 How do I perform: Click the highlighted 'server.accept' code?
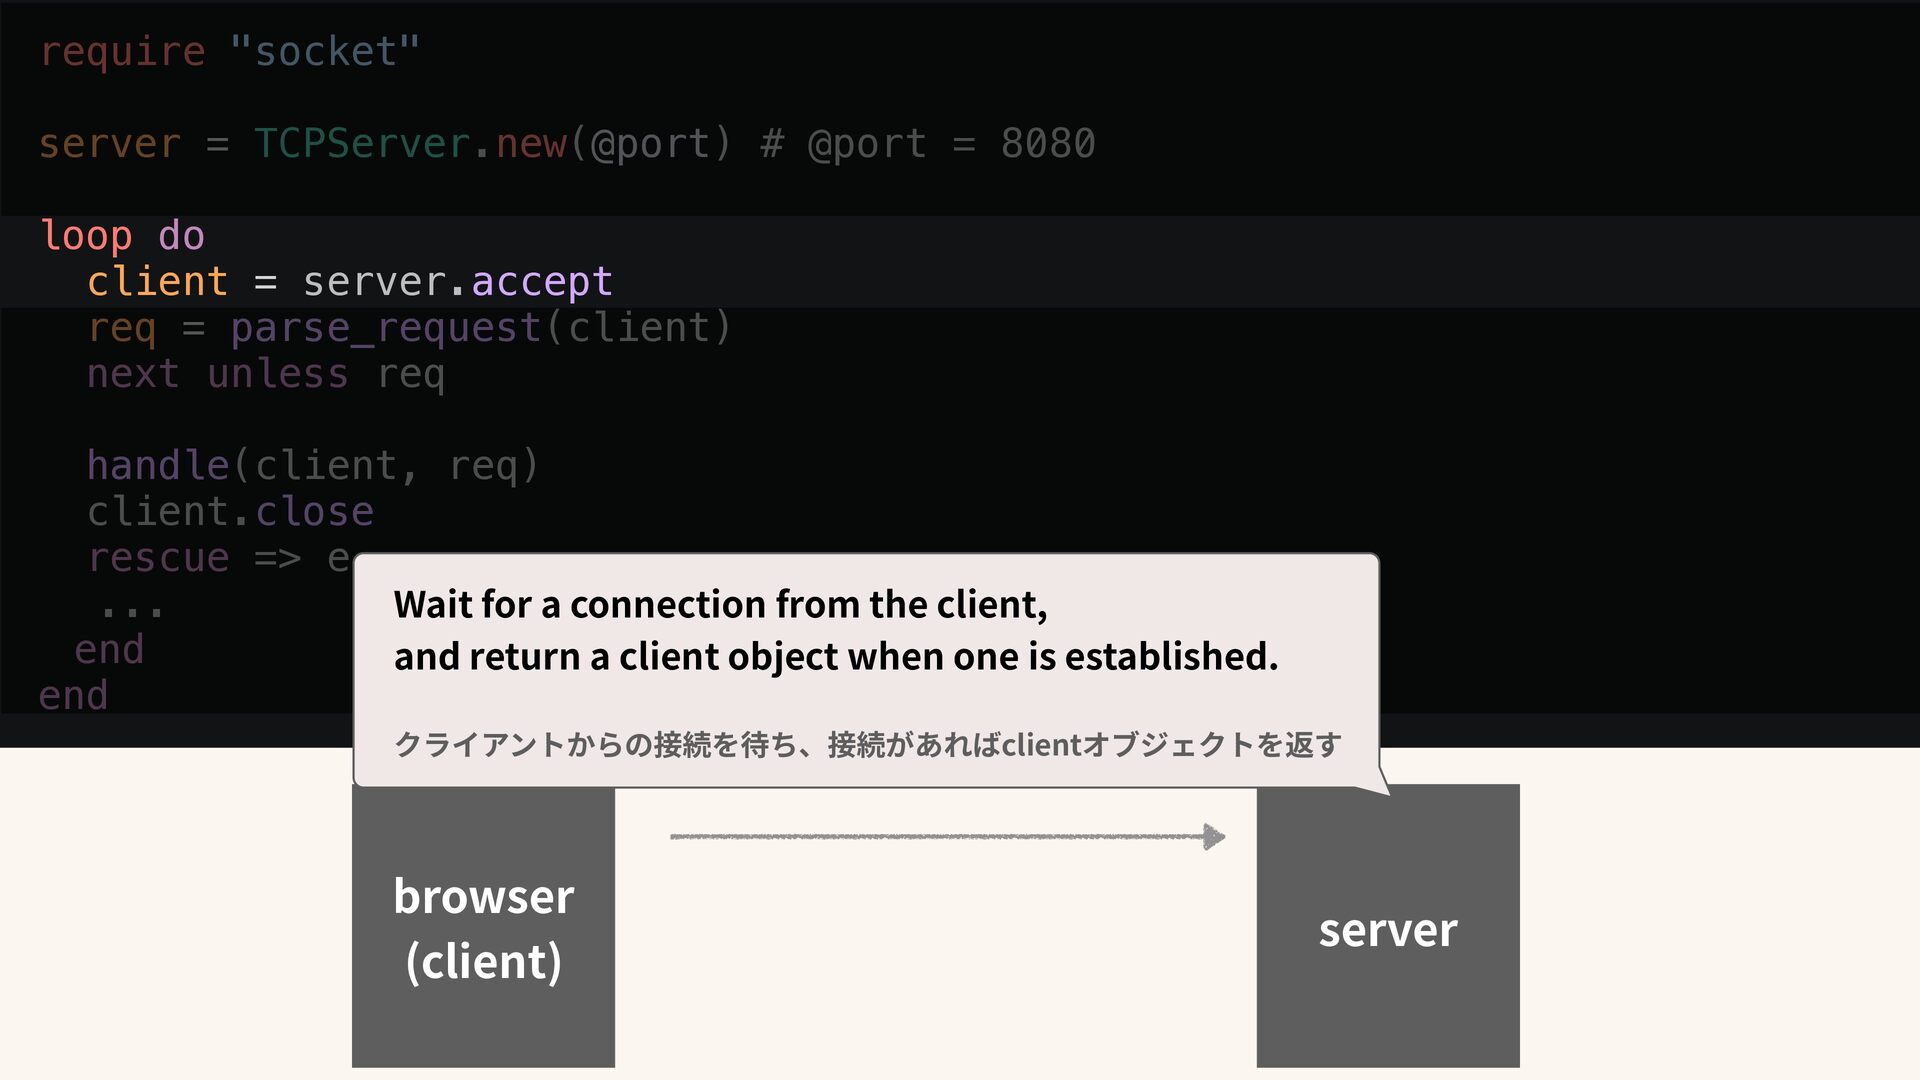pos(458,282)
